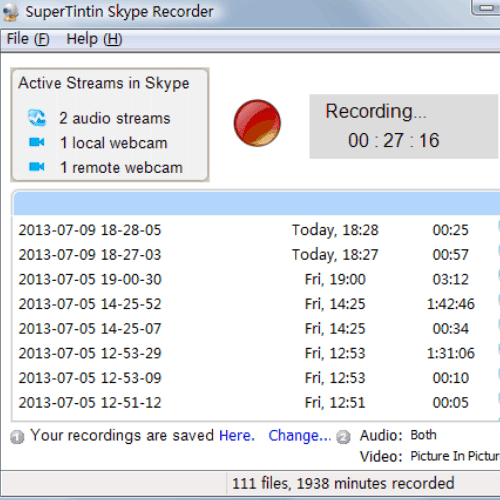Click the 1:42:46 duration cell
This screenshot has width=500, height=500.
click(451, 304)
